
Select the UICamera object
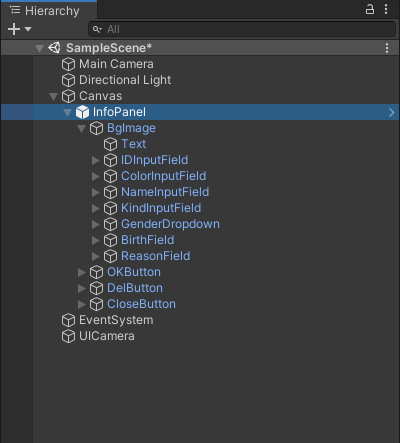tap(107, 336)
